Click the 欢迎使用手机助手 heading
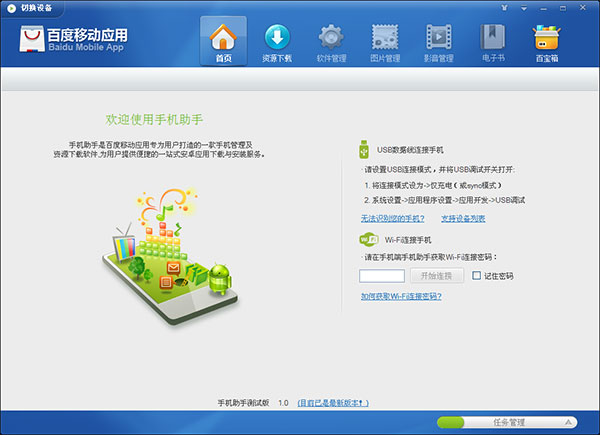Screen dimensions: 600x435 click(154, 120)
